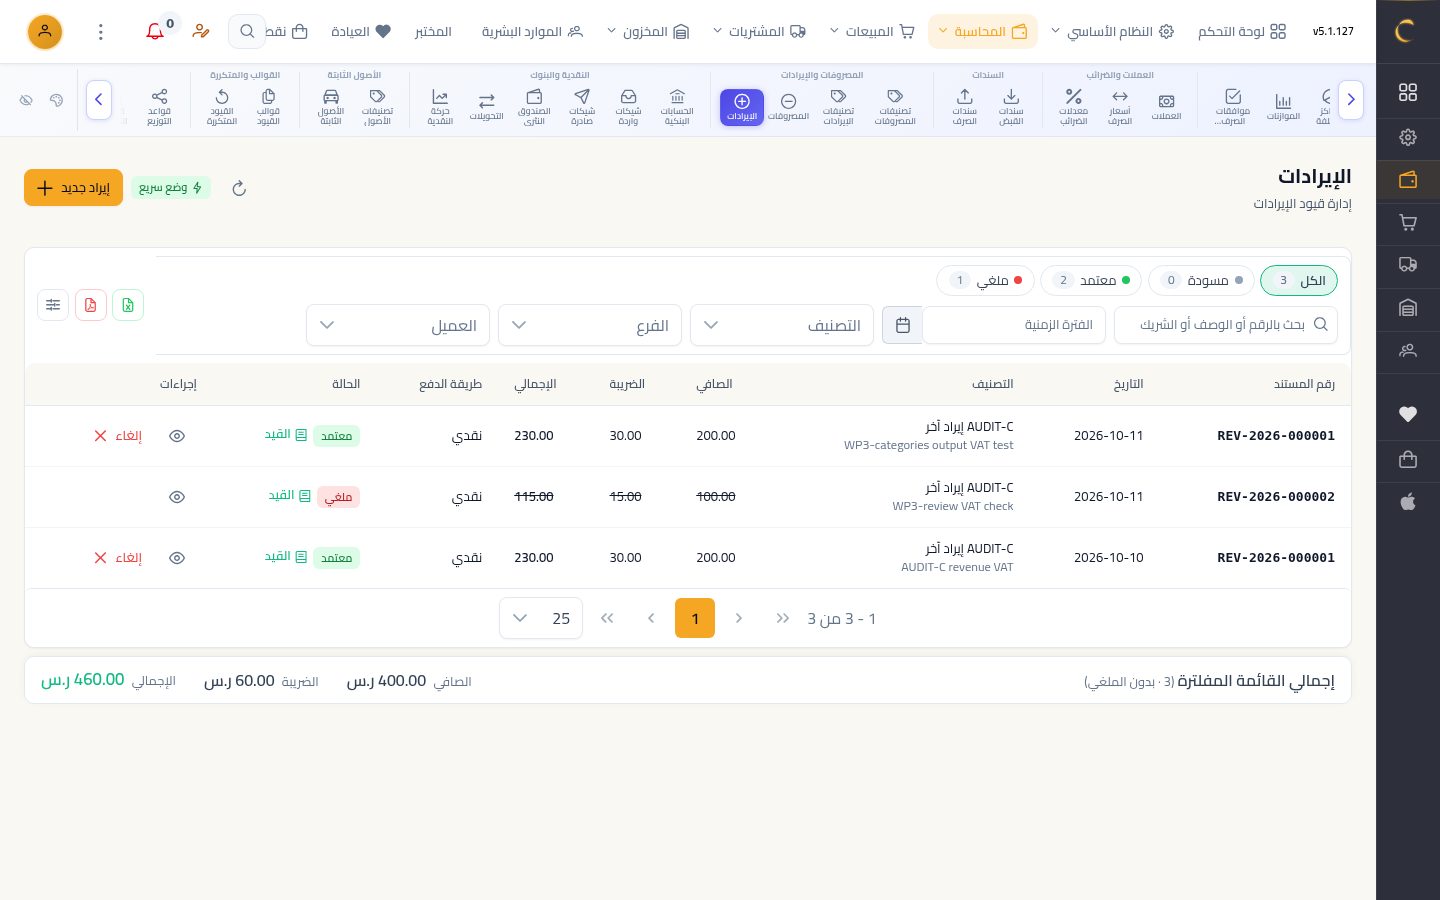
Task: Open Expenses (المصروفات) ribbon icon
Action: 788,106
